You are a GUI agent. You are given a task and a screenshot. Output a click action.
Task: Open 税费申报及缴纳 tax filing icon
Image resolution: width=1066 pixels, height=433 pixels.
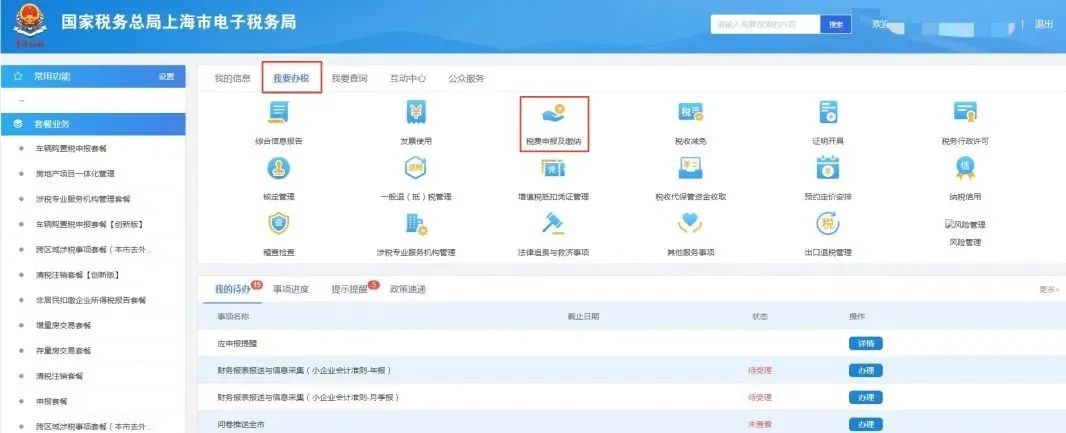tap(553, 114)
